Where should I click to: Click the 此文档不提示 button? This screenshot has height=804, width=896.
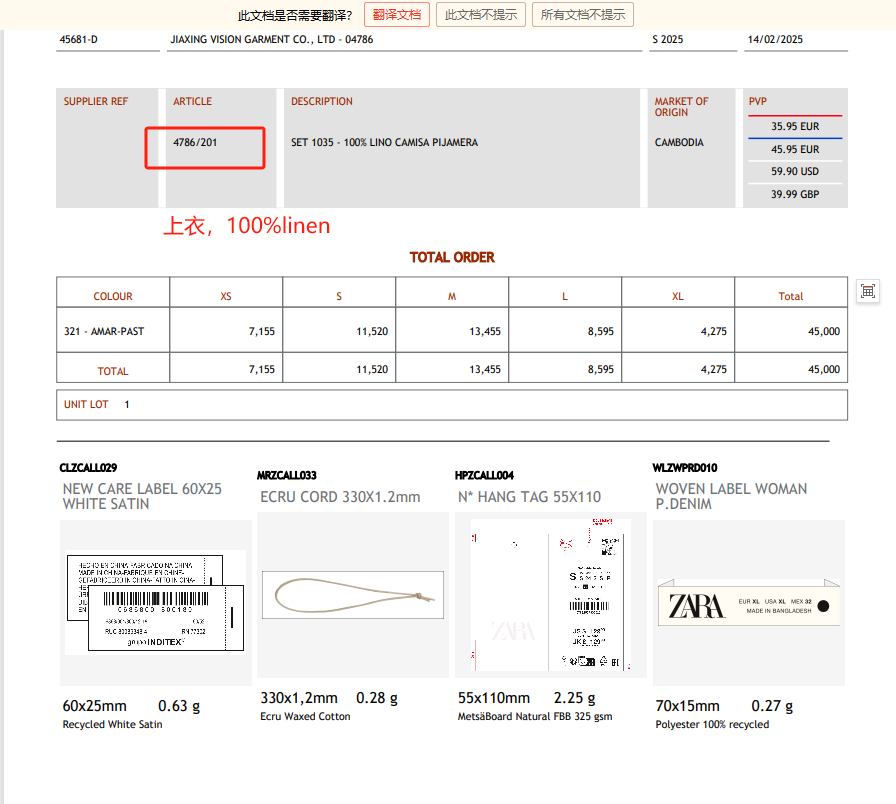click(480, 15)
